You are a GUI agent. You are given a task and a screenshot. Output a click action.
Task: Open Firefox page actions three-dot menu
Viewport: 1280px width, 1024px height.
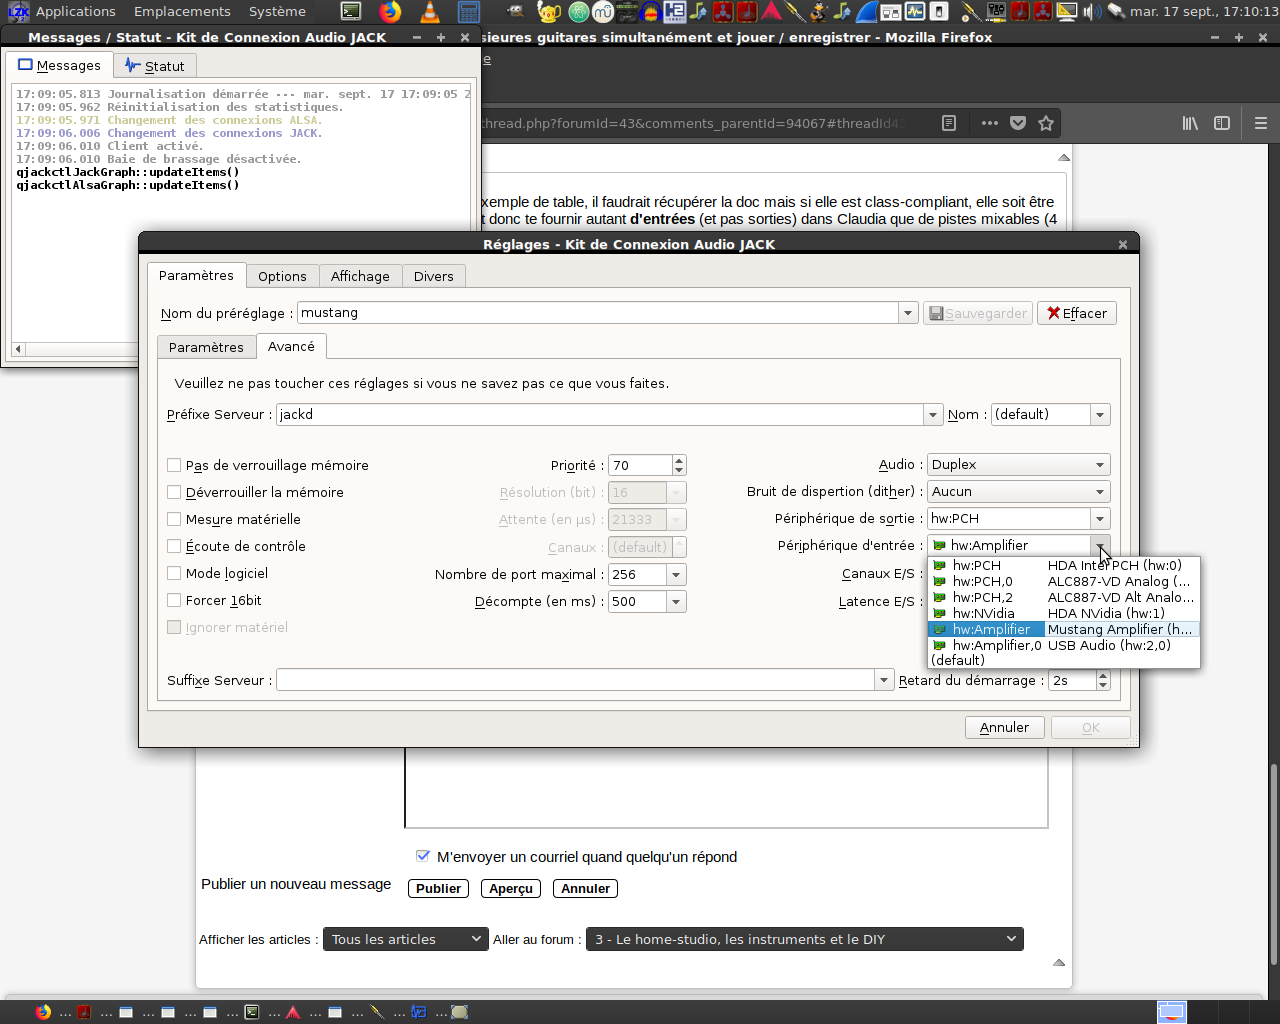(990, 123)
